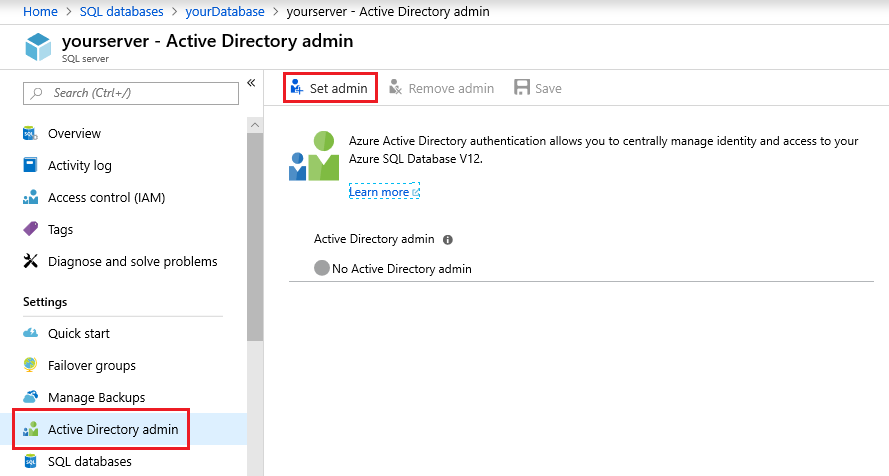Open yourDatabase breadcrumb link
The width and height of the screenshot is (889, 476).
coord(225,11)
